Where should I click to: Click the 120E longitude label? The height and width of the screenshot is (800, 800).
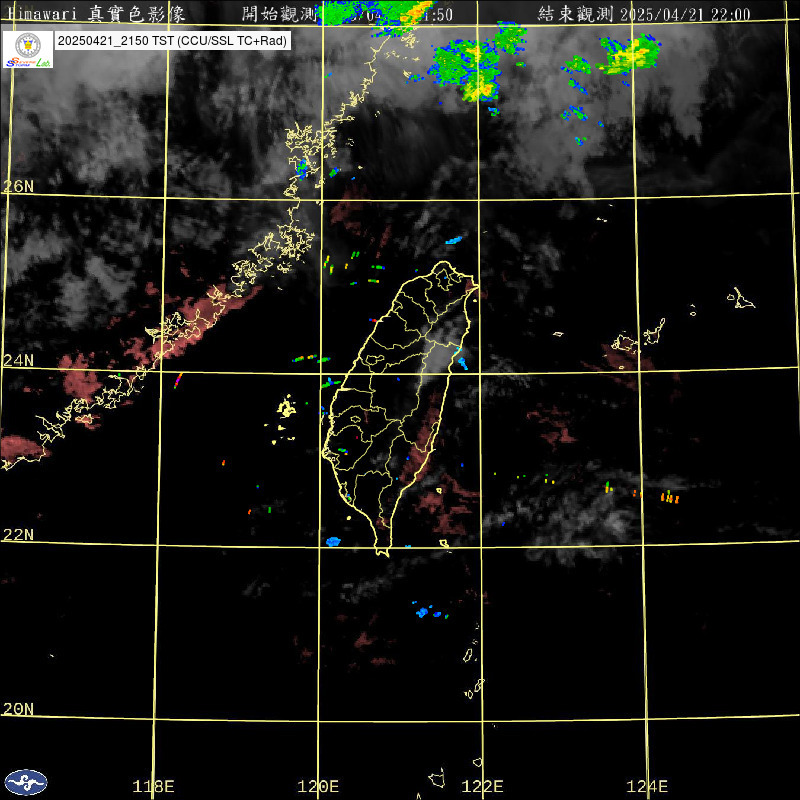coord(318,786)
